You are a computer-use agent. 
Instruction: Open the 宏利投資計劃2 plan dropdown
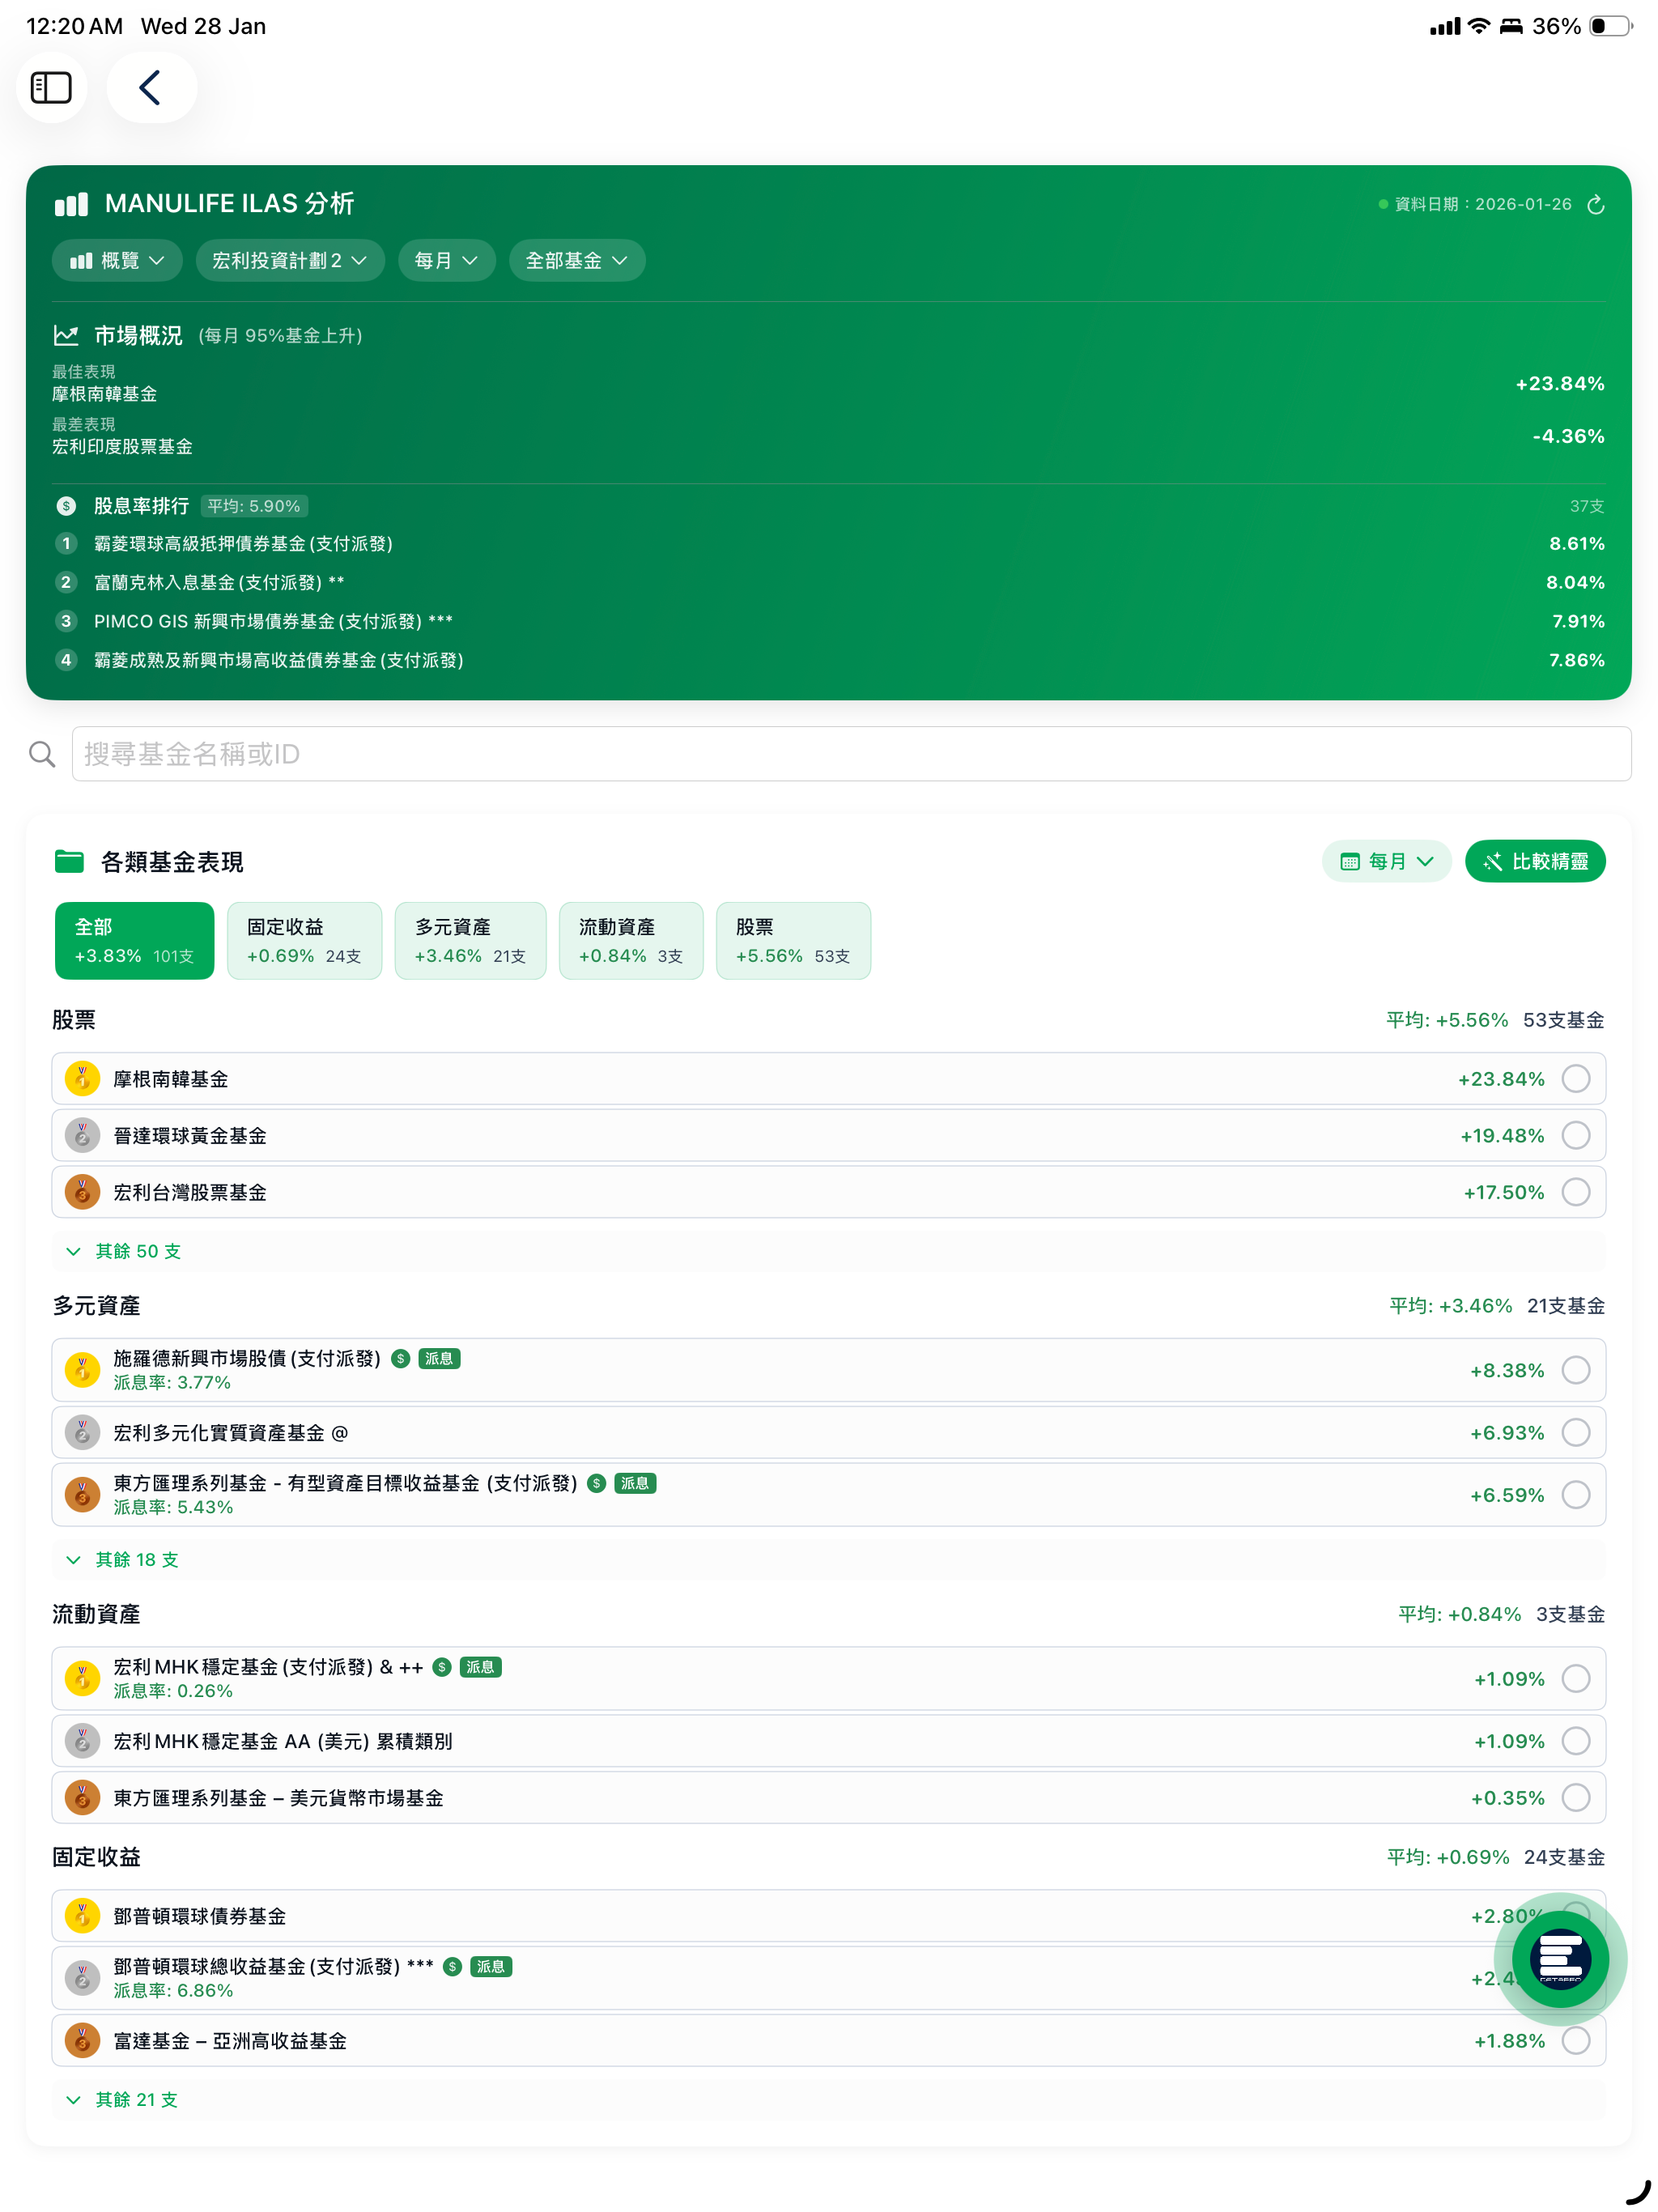coord(290,261)
